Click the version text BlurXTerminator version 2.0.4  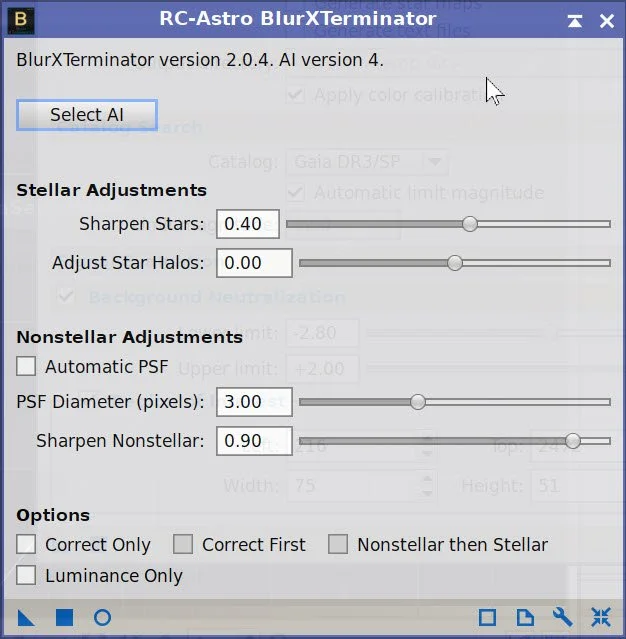(x=144, y=60)
